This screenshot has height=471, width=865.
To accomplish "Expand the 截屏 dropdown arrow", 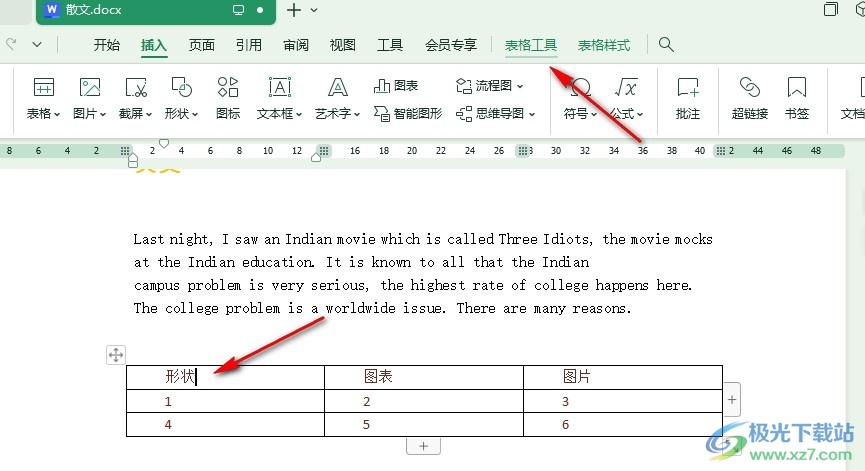I will coord(149,114).
